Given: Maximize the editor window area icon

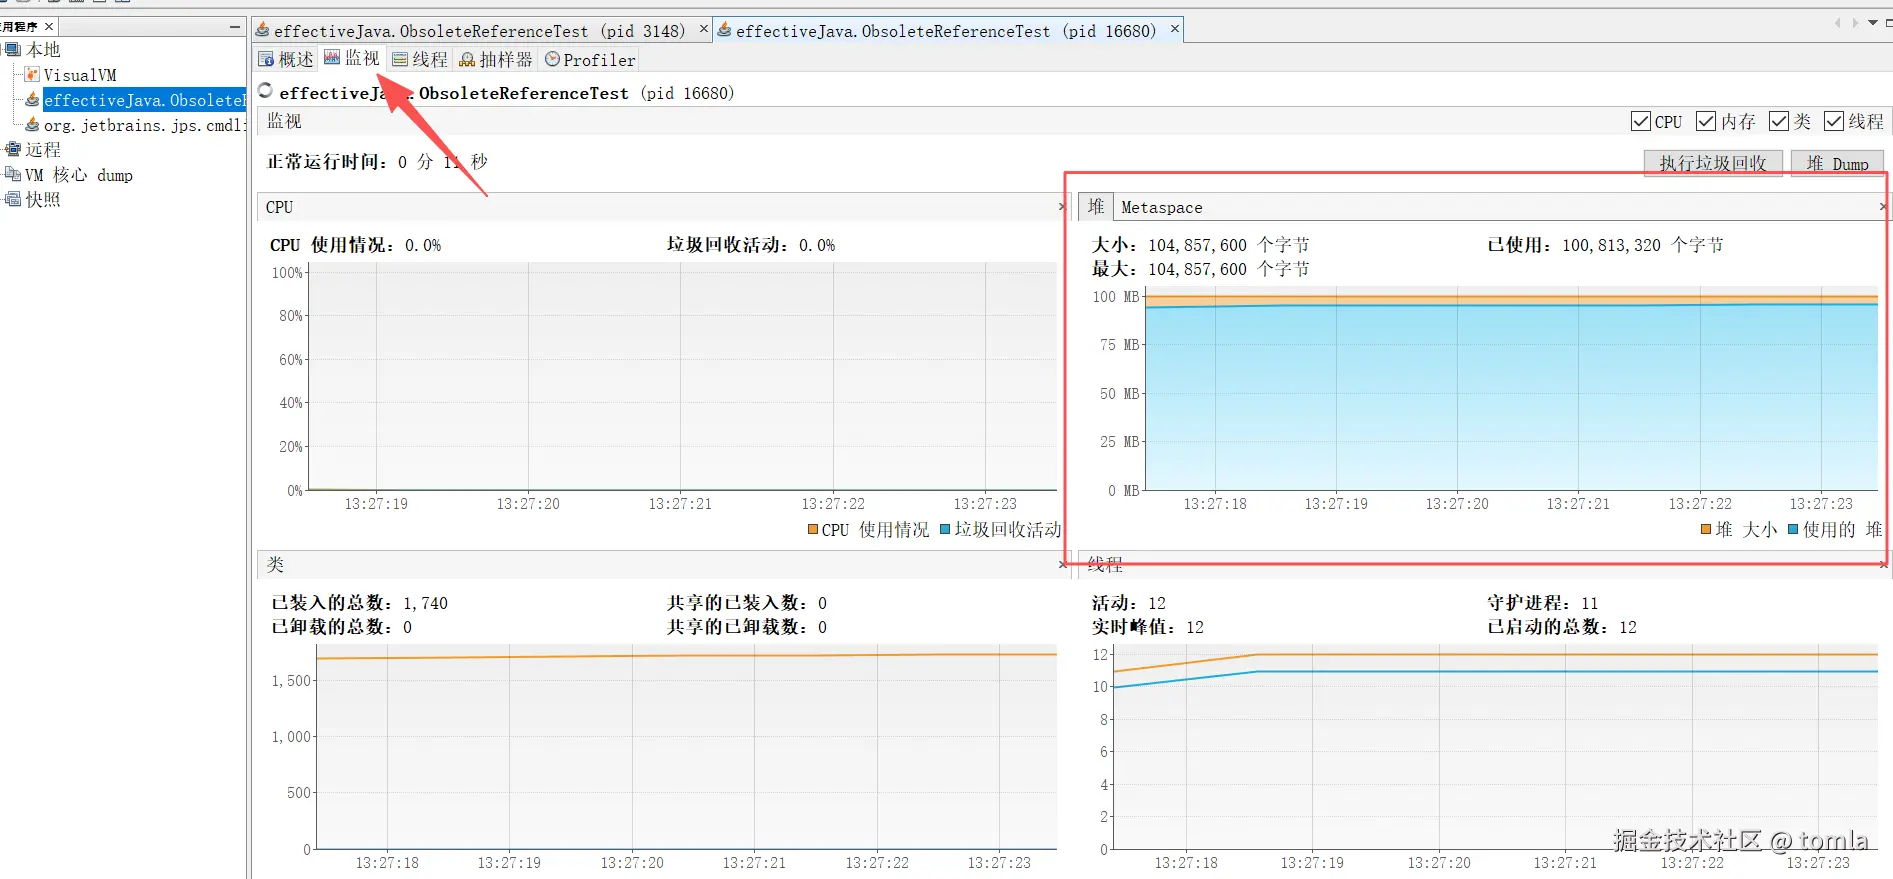Looking at the screenshot, I should pos(1888,23).
